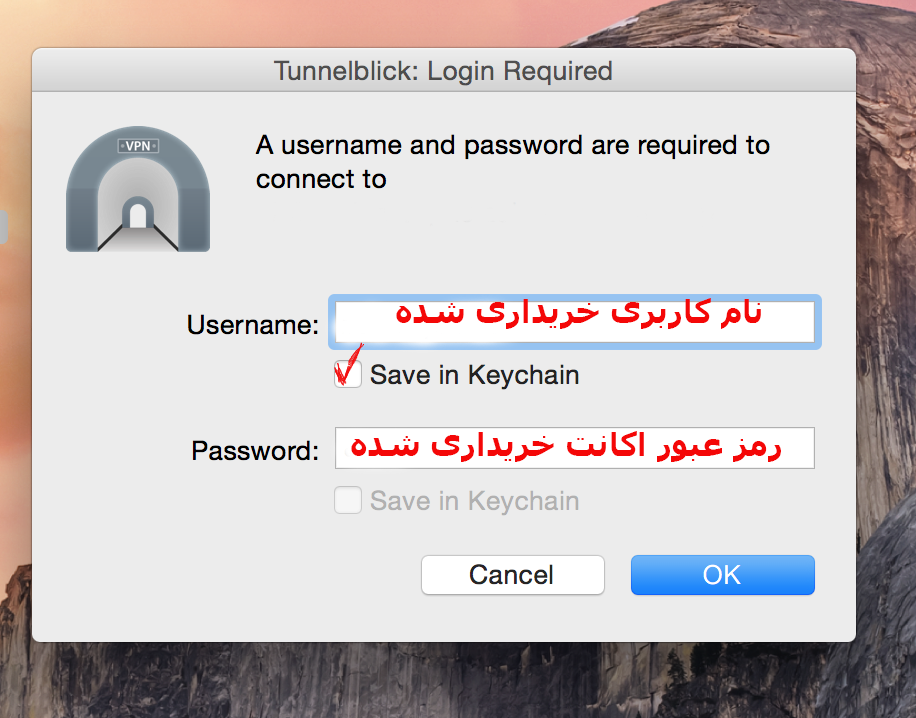Focus the Username input field

574,322
